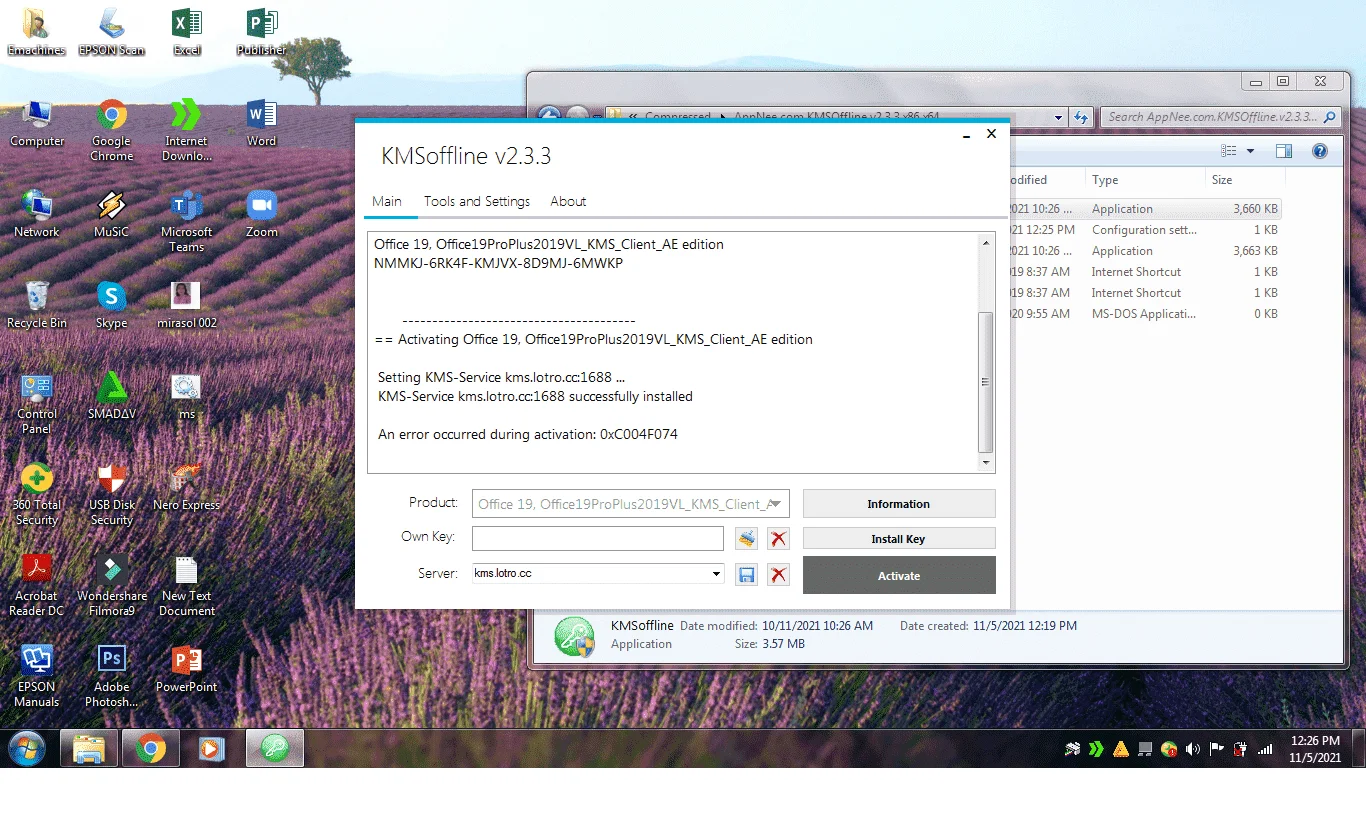1366x822 pixels.
Task: Click the log scrollbar down arrow
Action: [x=986, y=463]
